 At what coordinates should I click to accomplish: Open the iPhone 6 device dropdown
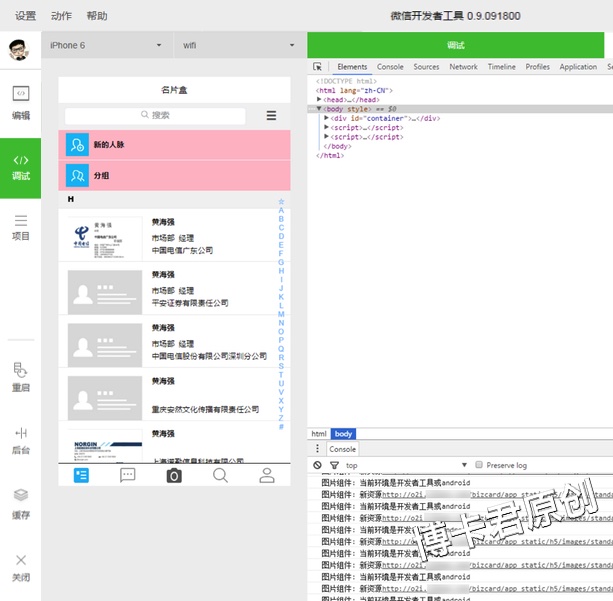tap(107, 45)
